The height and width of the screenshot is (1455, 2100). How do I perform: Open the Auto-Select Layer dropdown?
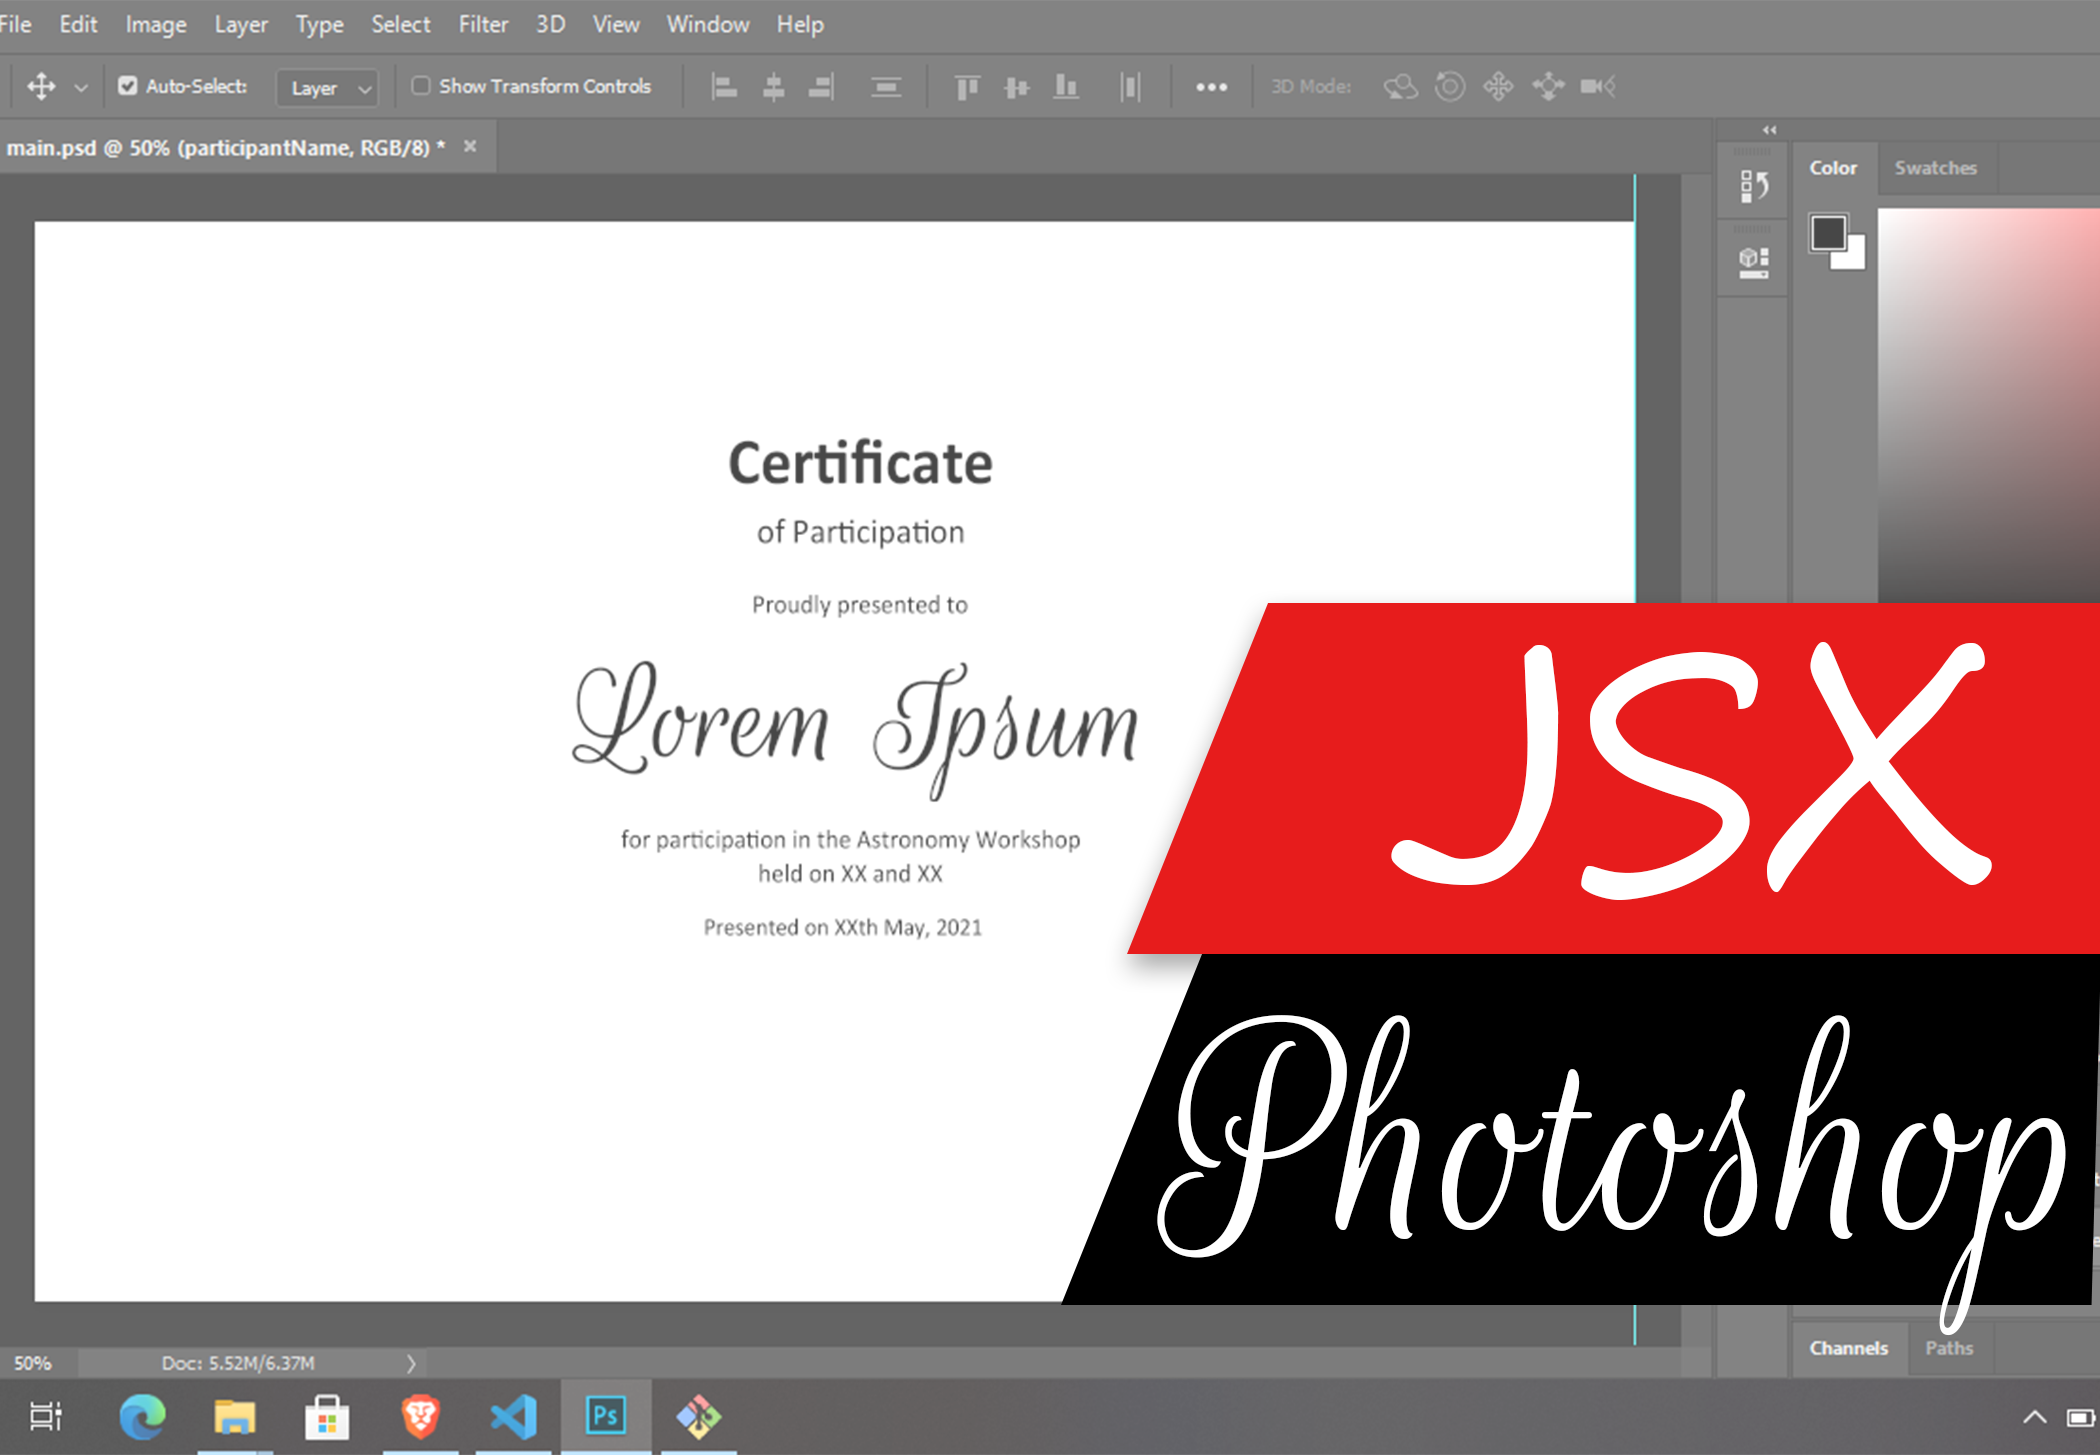click(327, 88)
